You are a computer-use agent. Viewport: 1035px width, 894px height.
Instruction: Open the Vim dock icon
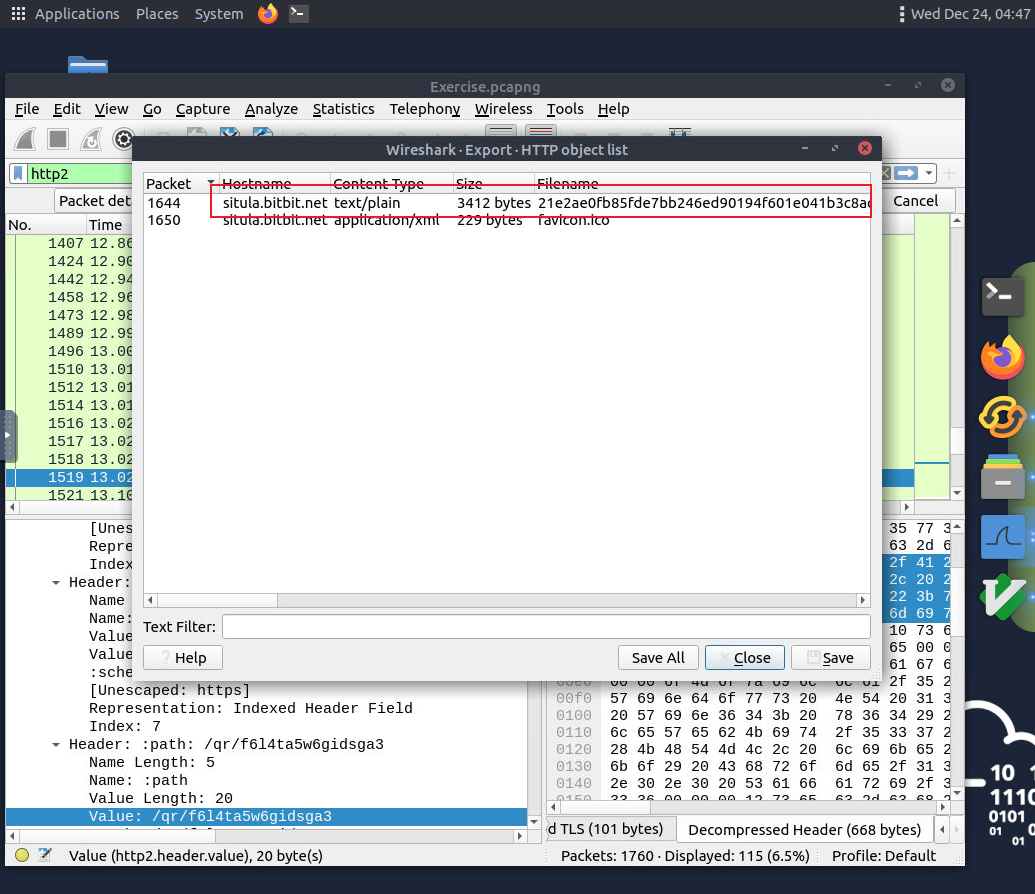[1002, 597]
